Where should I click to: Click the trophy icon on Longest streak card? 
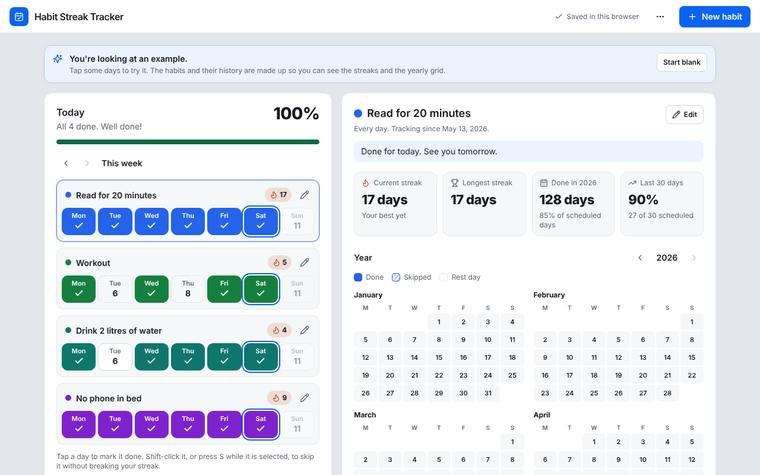[x=455, y=183]
